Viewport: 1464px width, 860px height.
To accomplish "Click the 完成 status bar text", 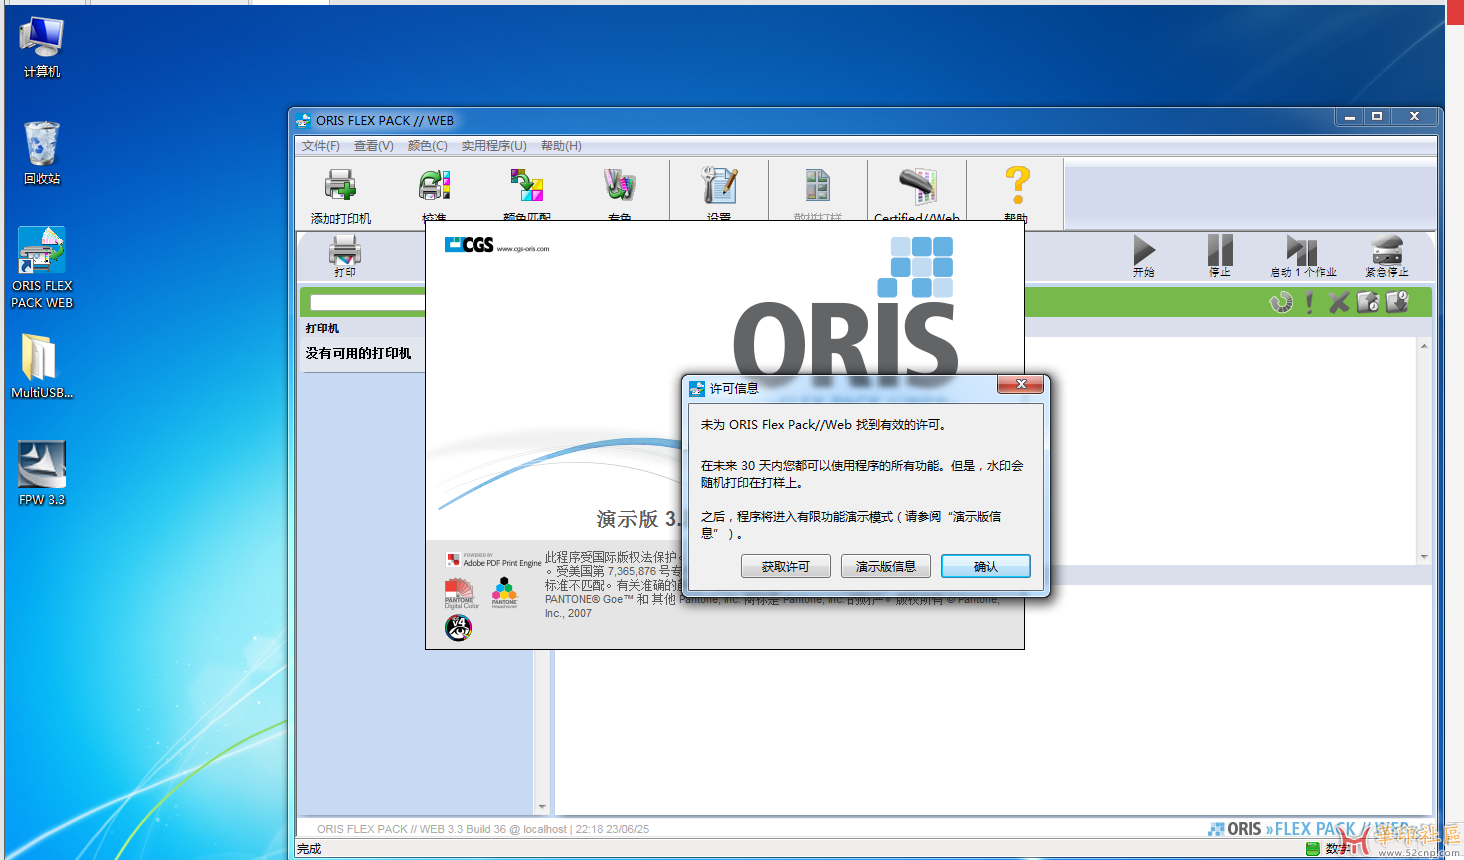I will [x=309, y=849].
